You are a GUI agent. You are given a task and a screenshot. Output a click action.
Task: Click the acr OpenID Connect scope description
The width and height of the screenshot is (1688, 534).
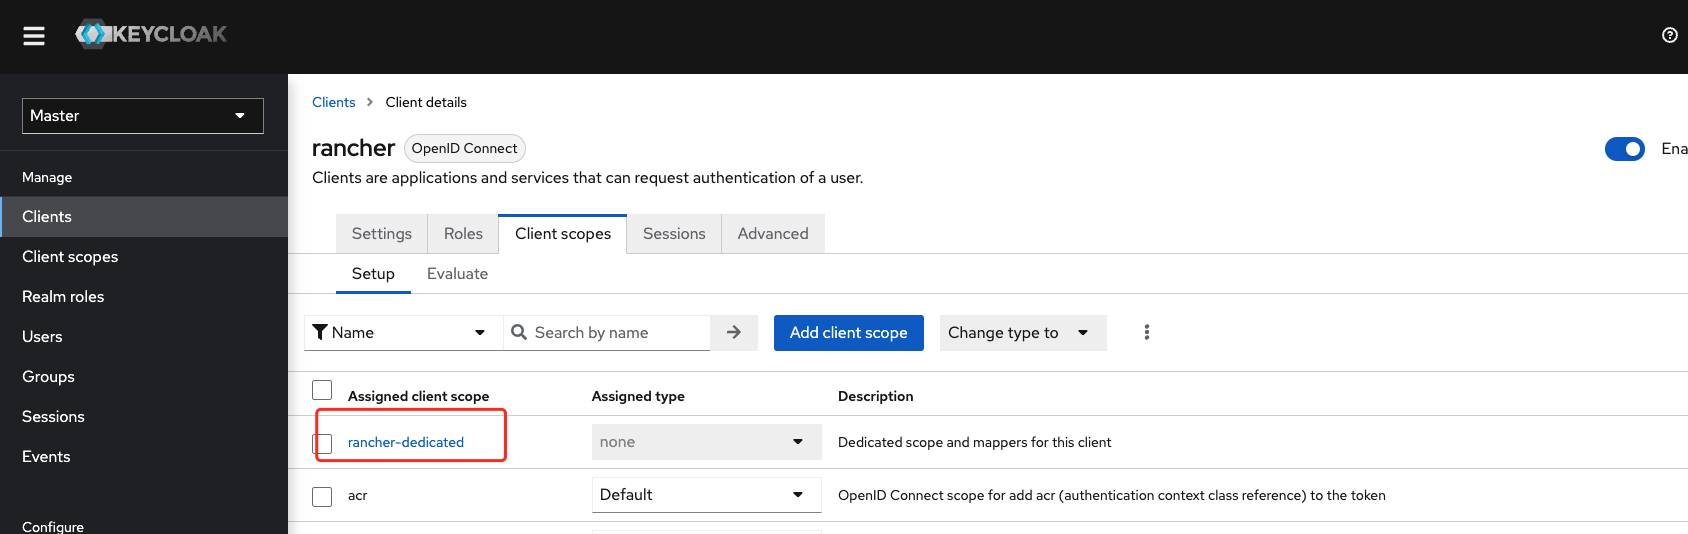[1112, 495]
